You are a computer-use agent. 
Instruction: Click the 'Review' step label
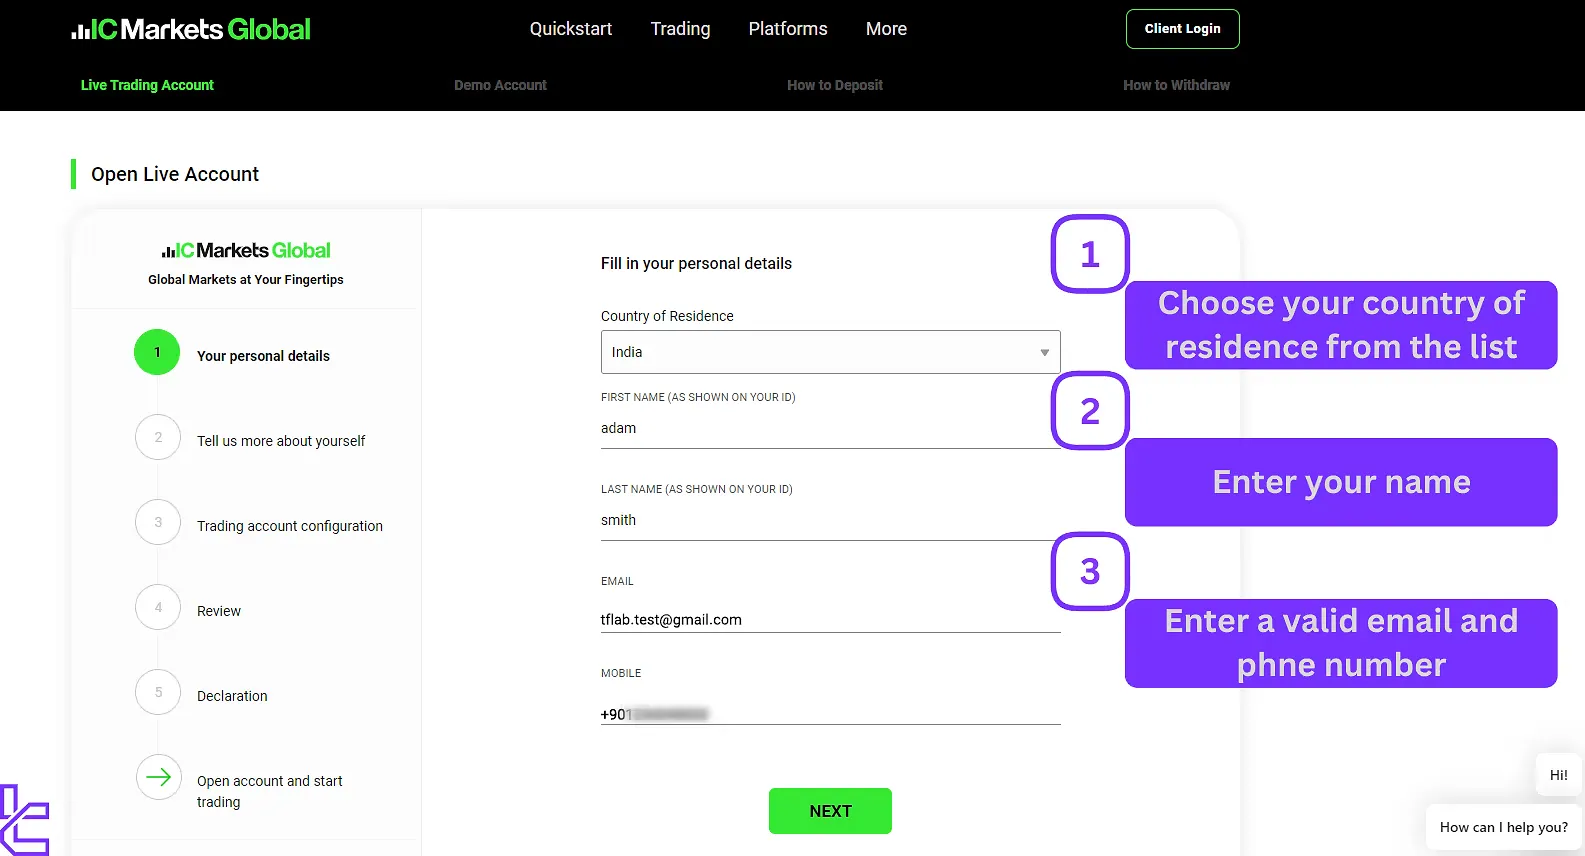pos(219,611)
